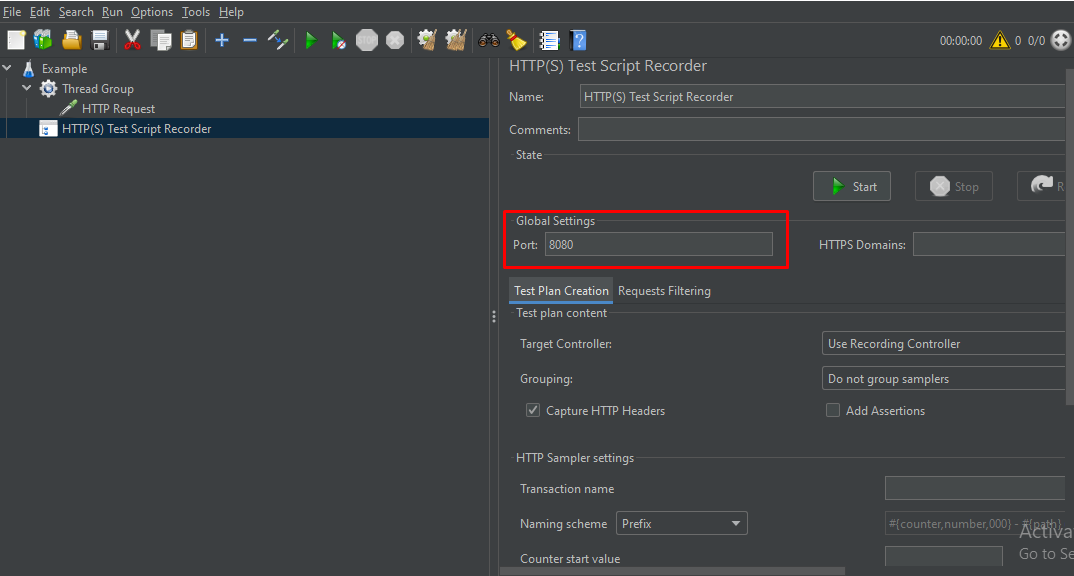
Task: Open the File menu
Action: coord(12,12)
